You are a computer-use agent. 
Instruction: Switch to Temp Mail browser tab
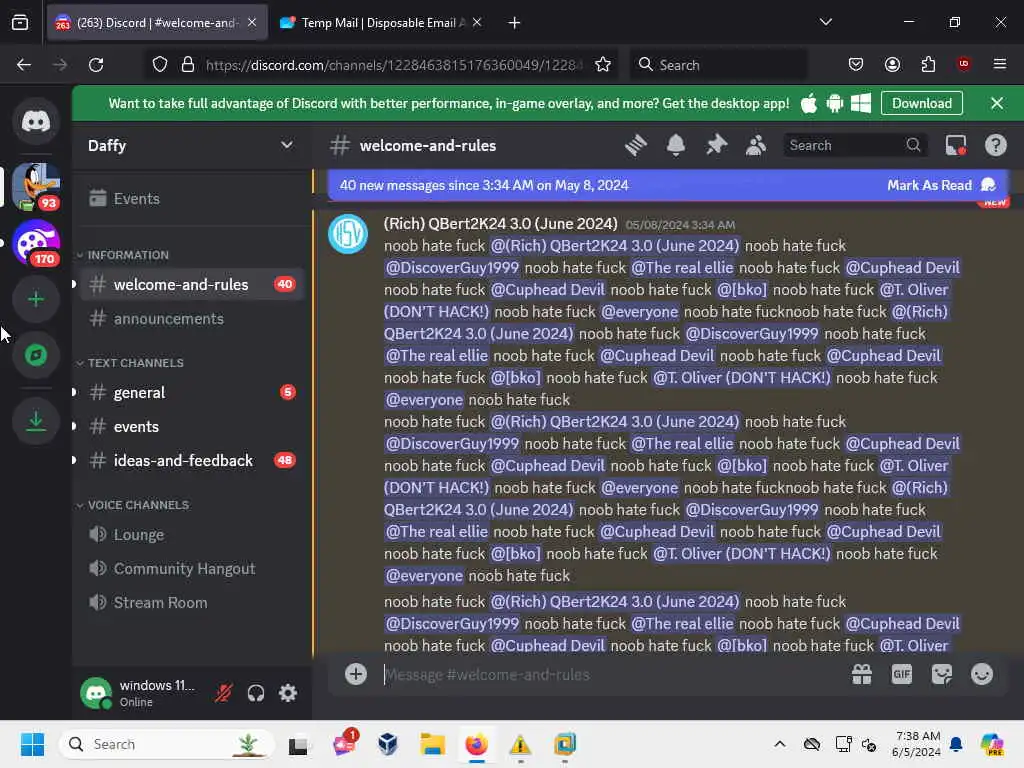(x=381, y=23)
